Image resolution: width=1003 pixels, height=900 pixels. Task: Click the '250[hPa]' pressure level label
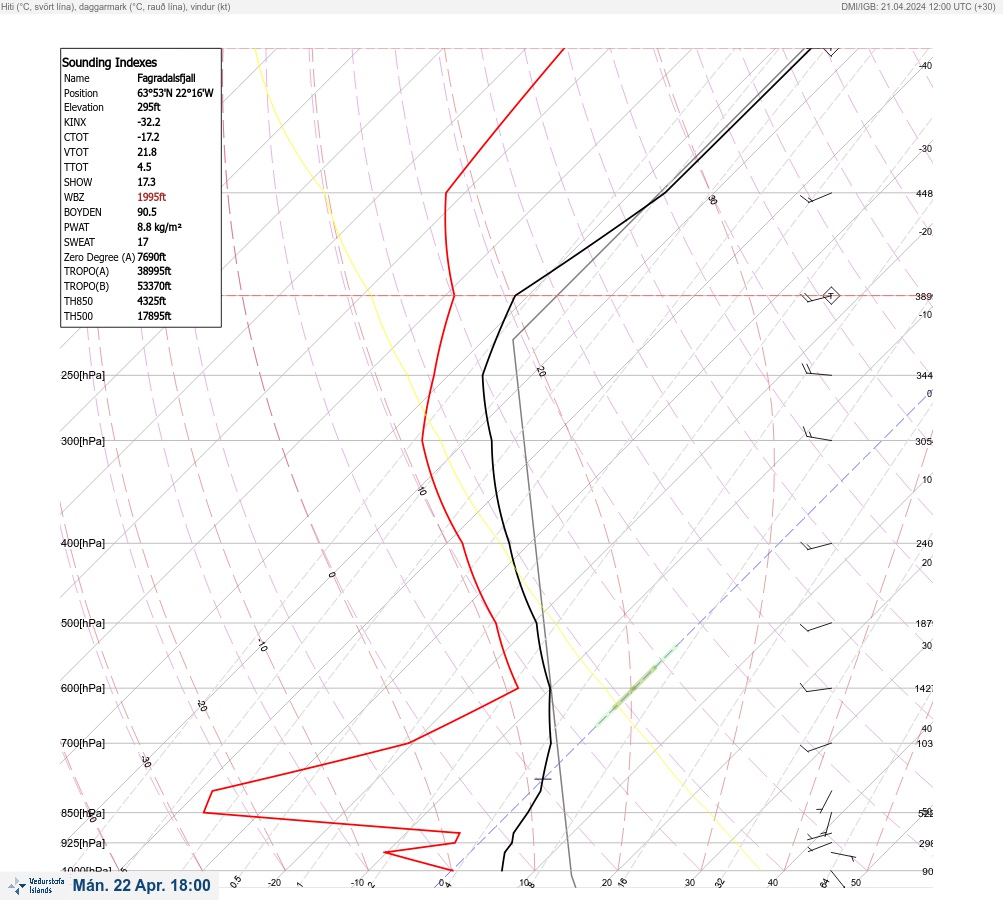point(83,375)
